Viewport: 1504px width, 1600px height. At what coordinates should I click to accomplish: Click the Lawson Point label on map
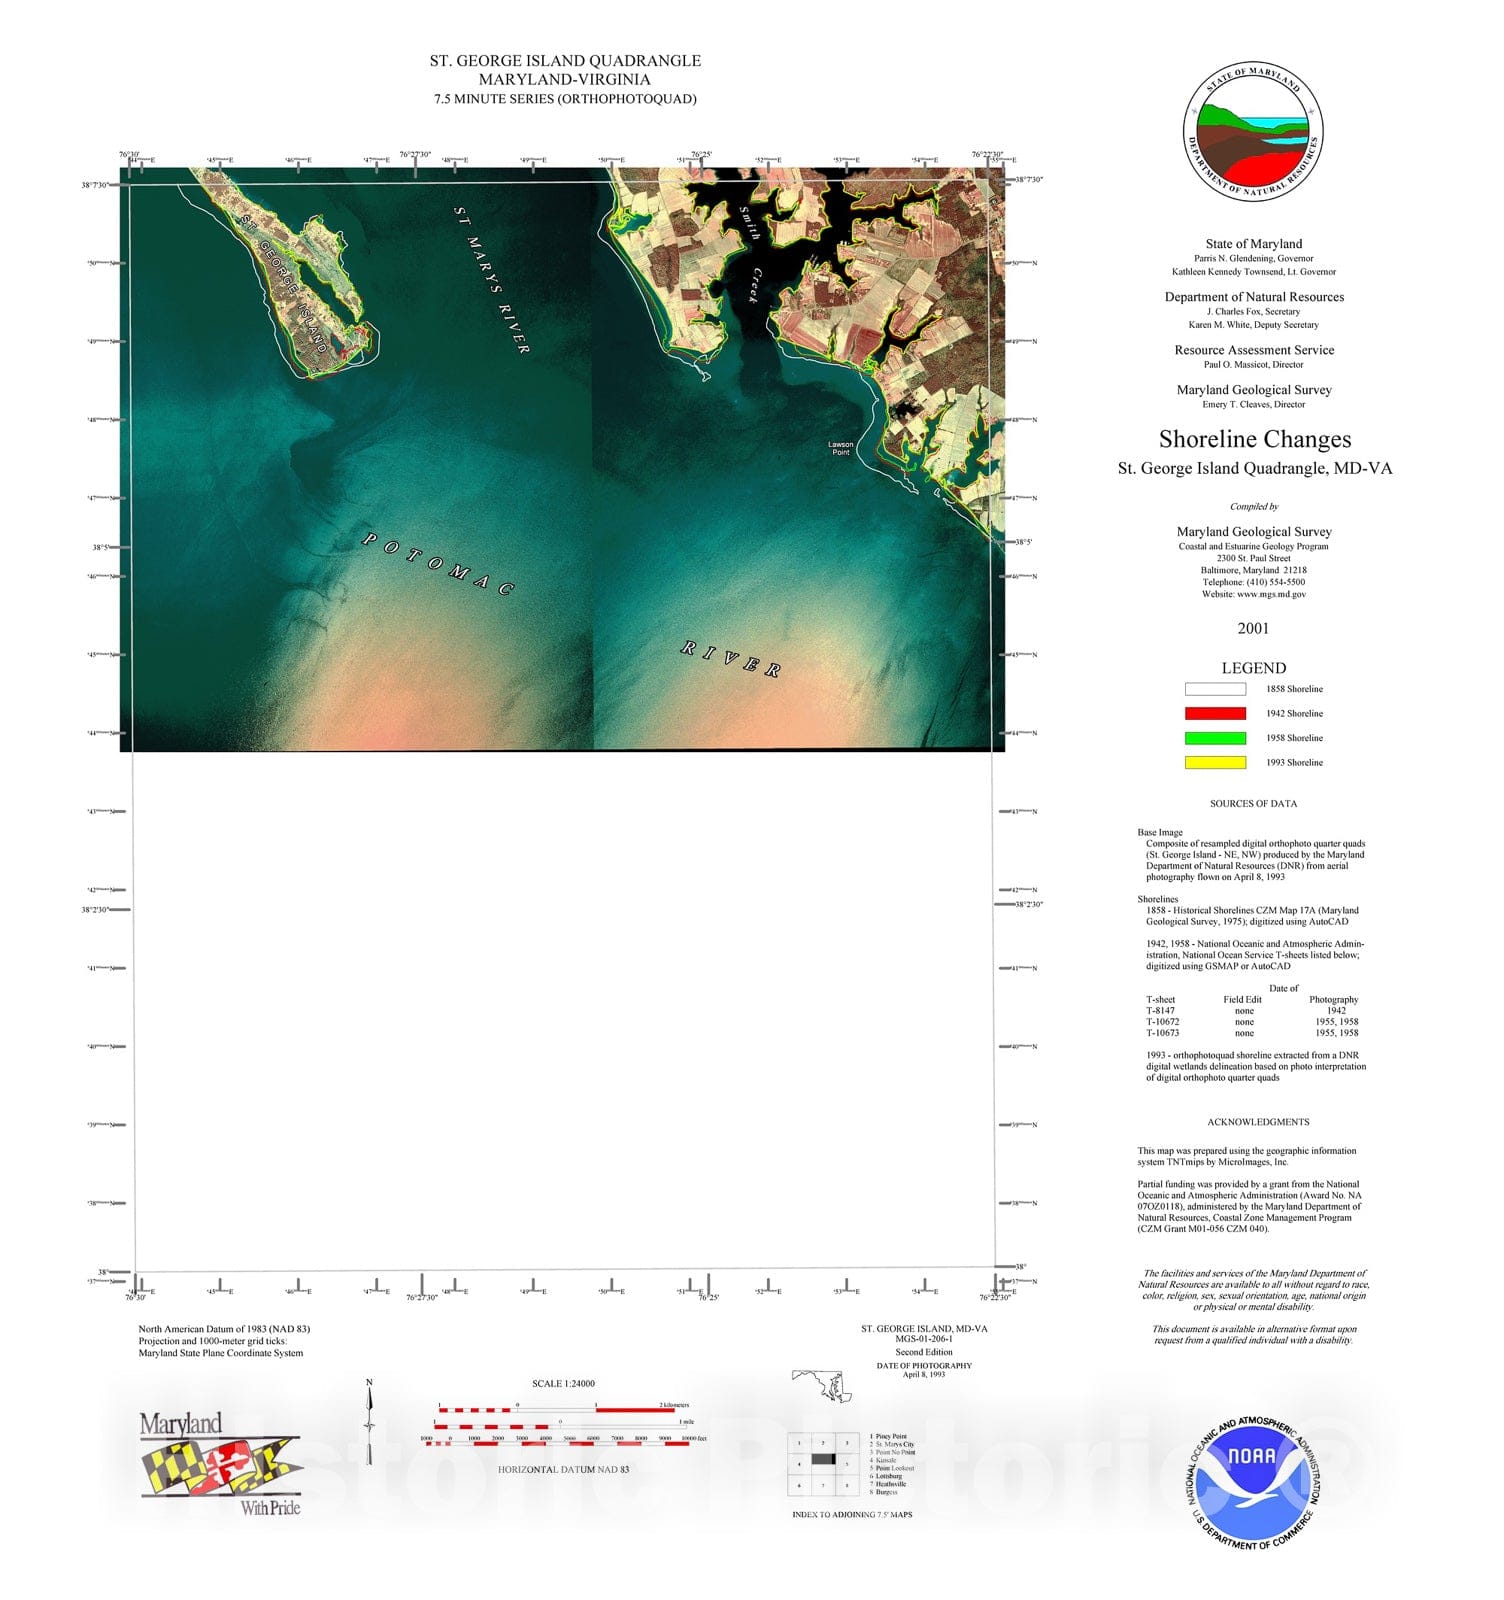point(841,448)
